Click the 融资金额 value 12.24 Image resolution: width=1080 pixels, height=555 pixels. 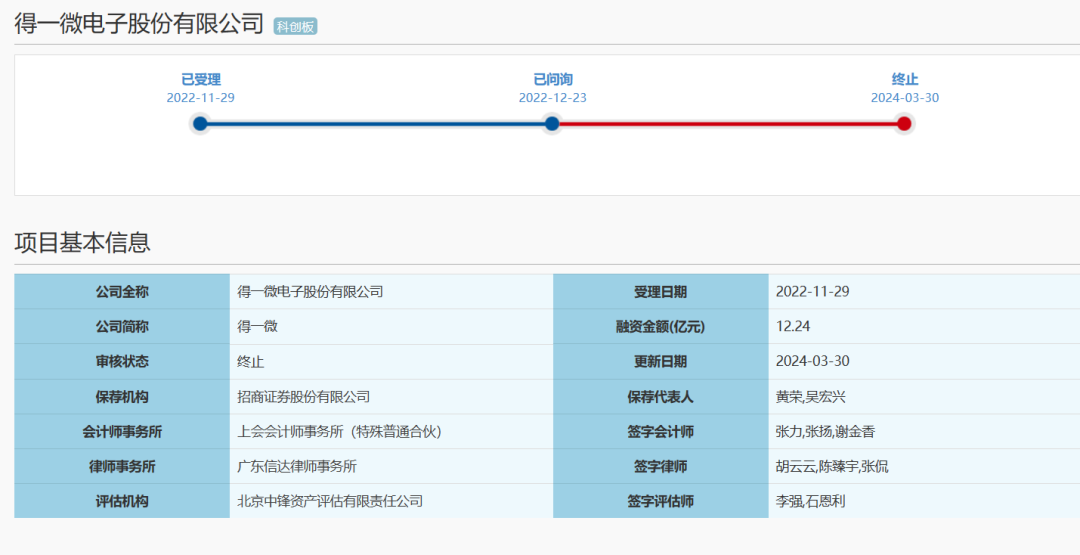(x=793, y=327)
